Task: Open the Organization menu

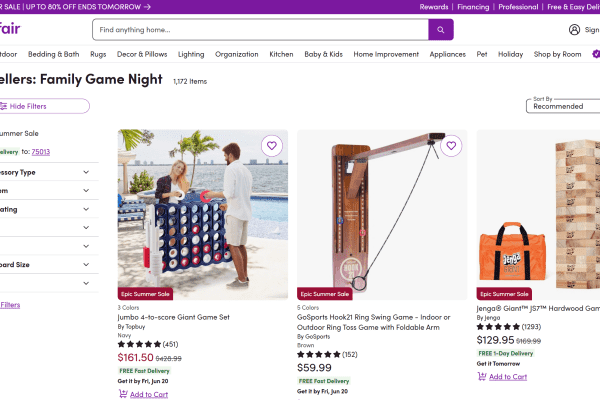Action: click(236, 54)
